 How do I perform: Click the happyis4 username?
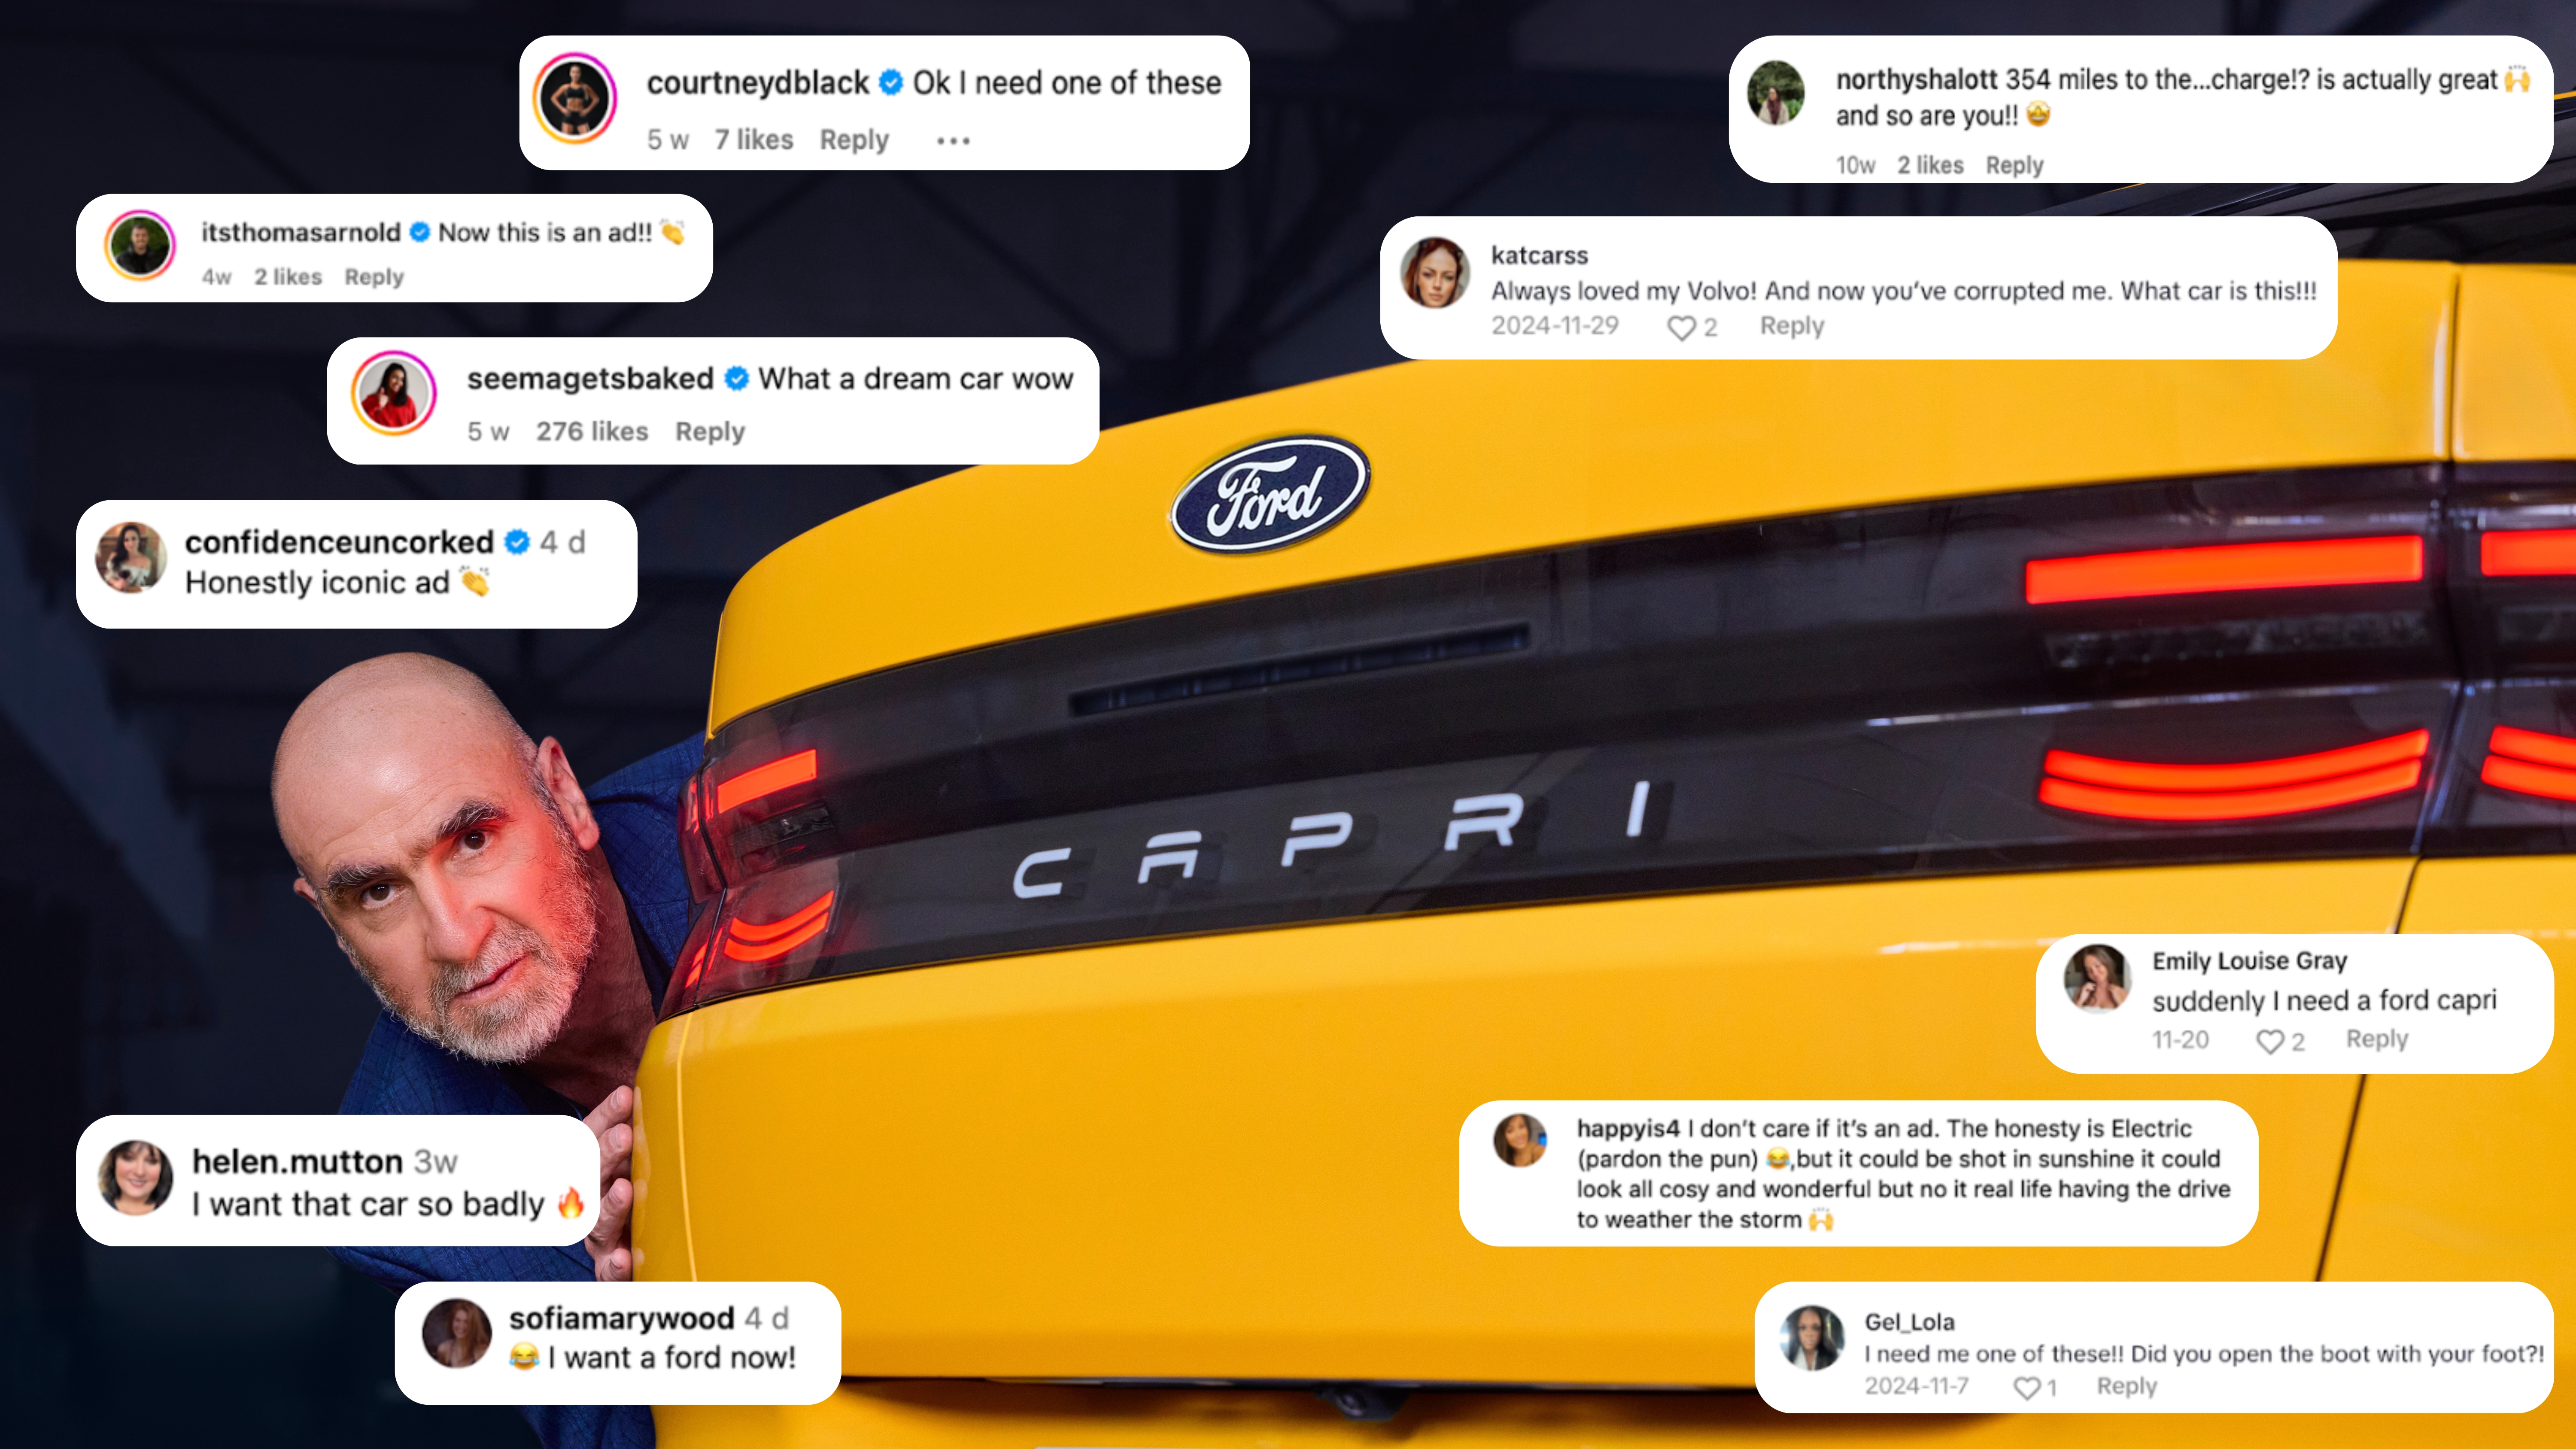(1628, 1129)
